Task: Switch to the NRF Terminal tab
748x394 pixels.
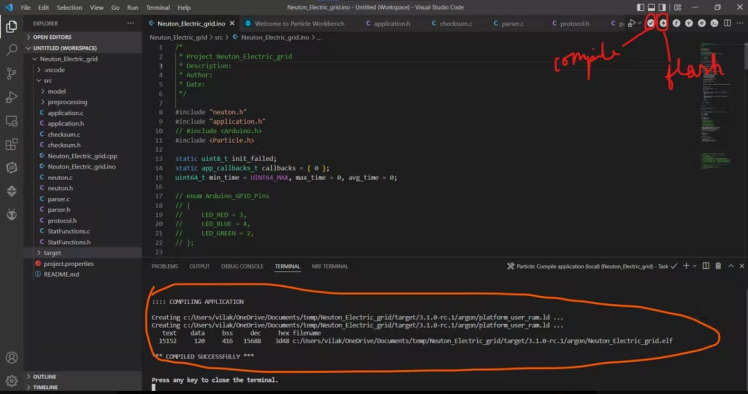Action: pyautogui.click(x=330, y=266)
